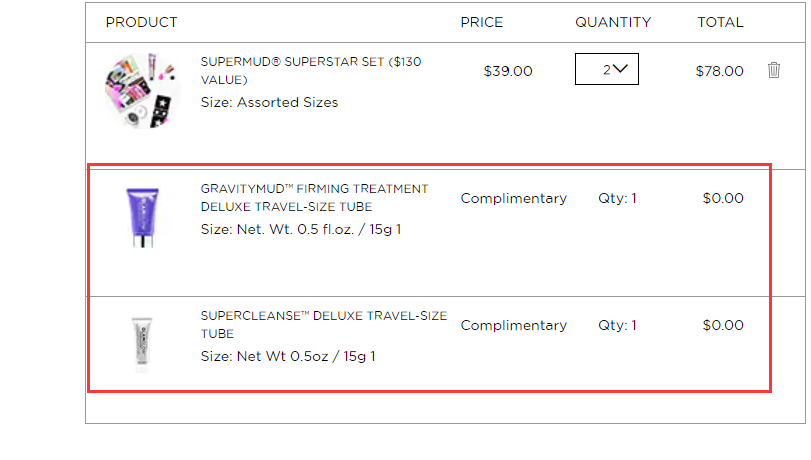Click Qty: 1 on the SuperCleanse row

click(618, 325)
